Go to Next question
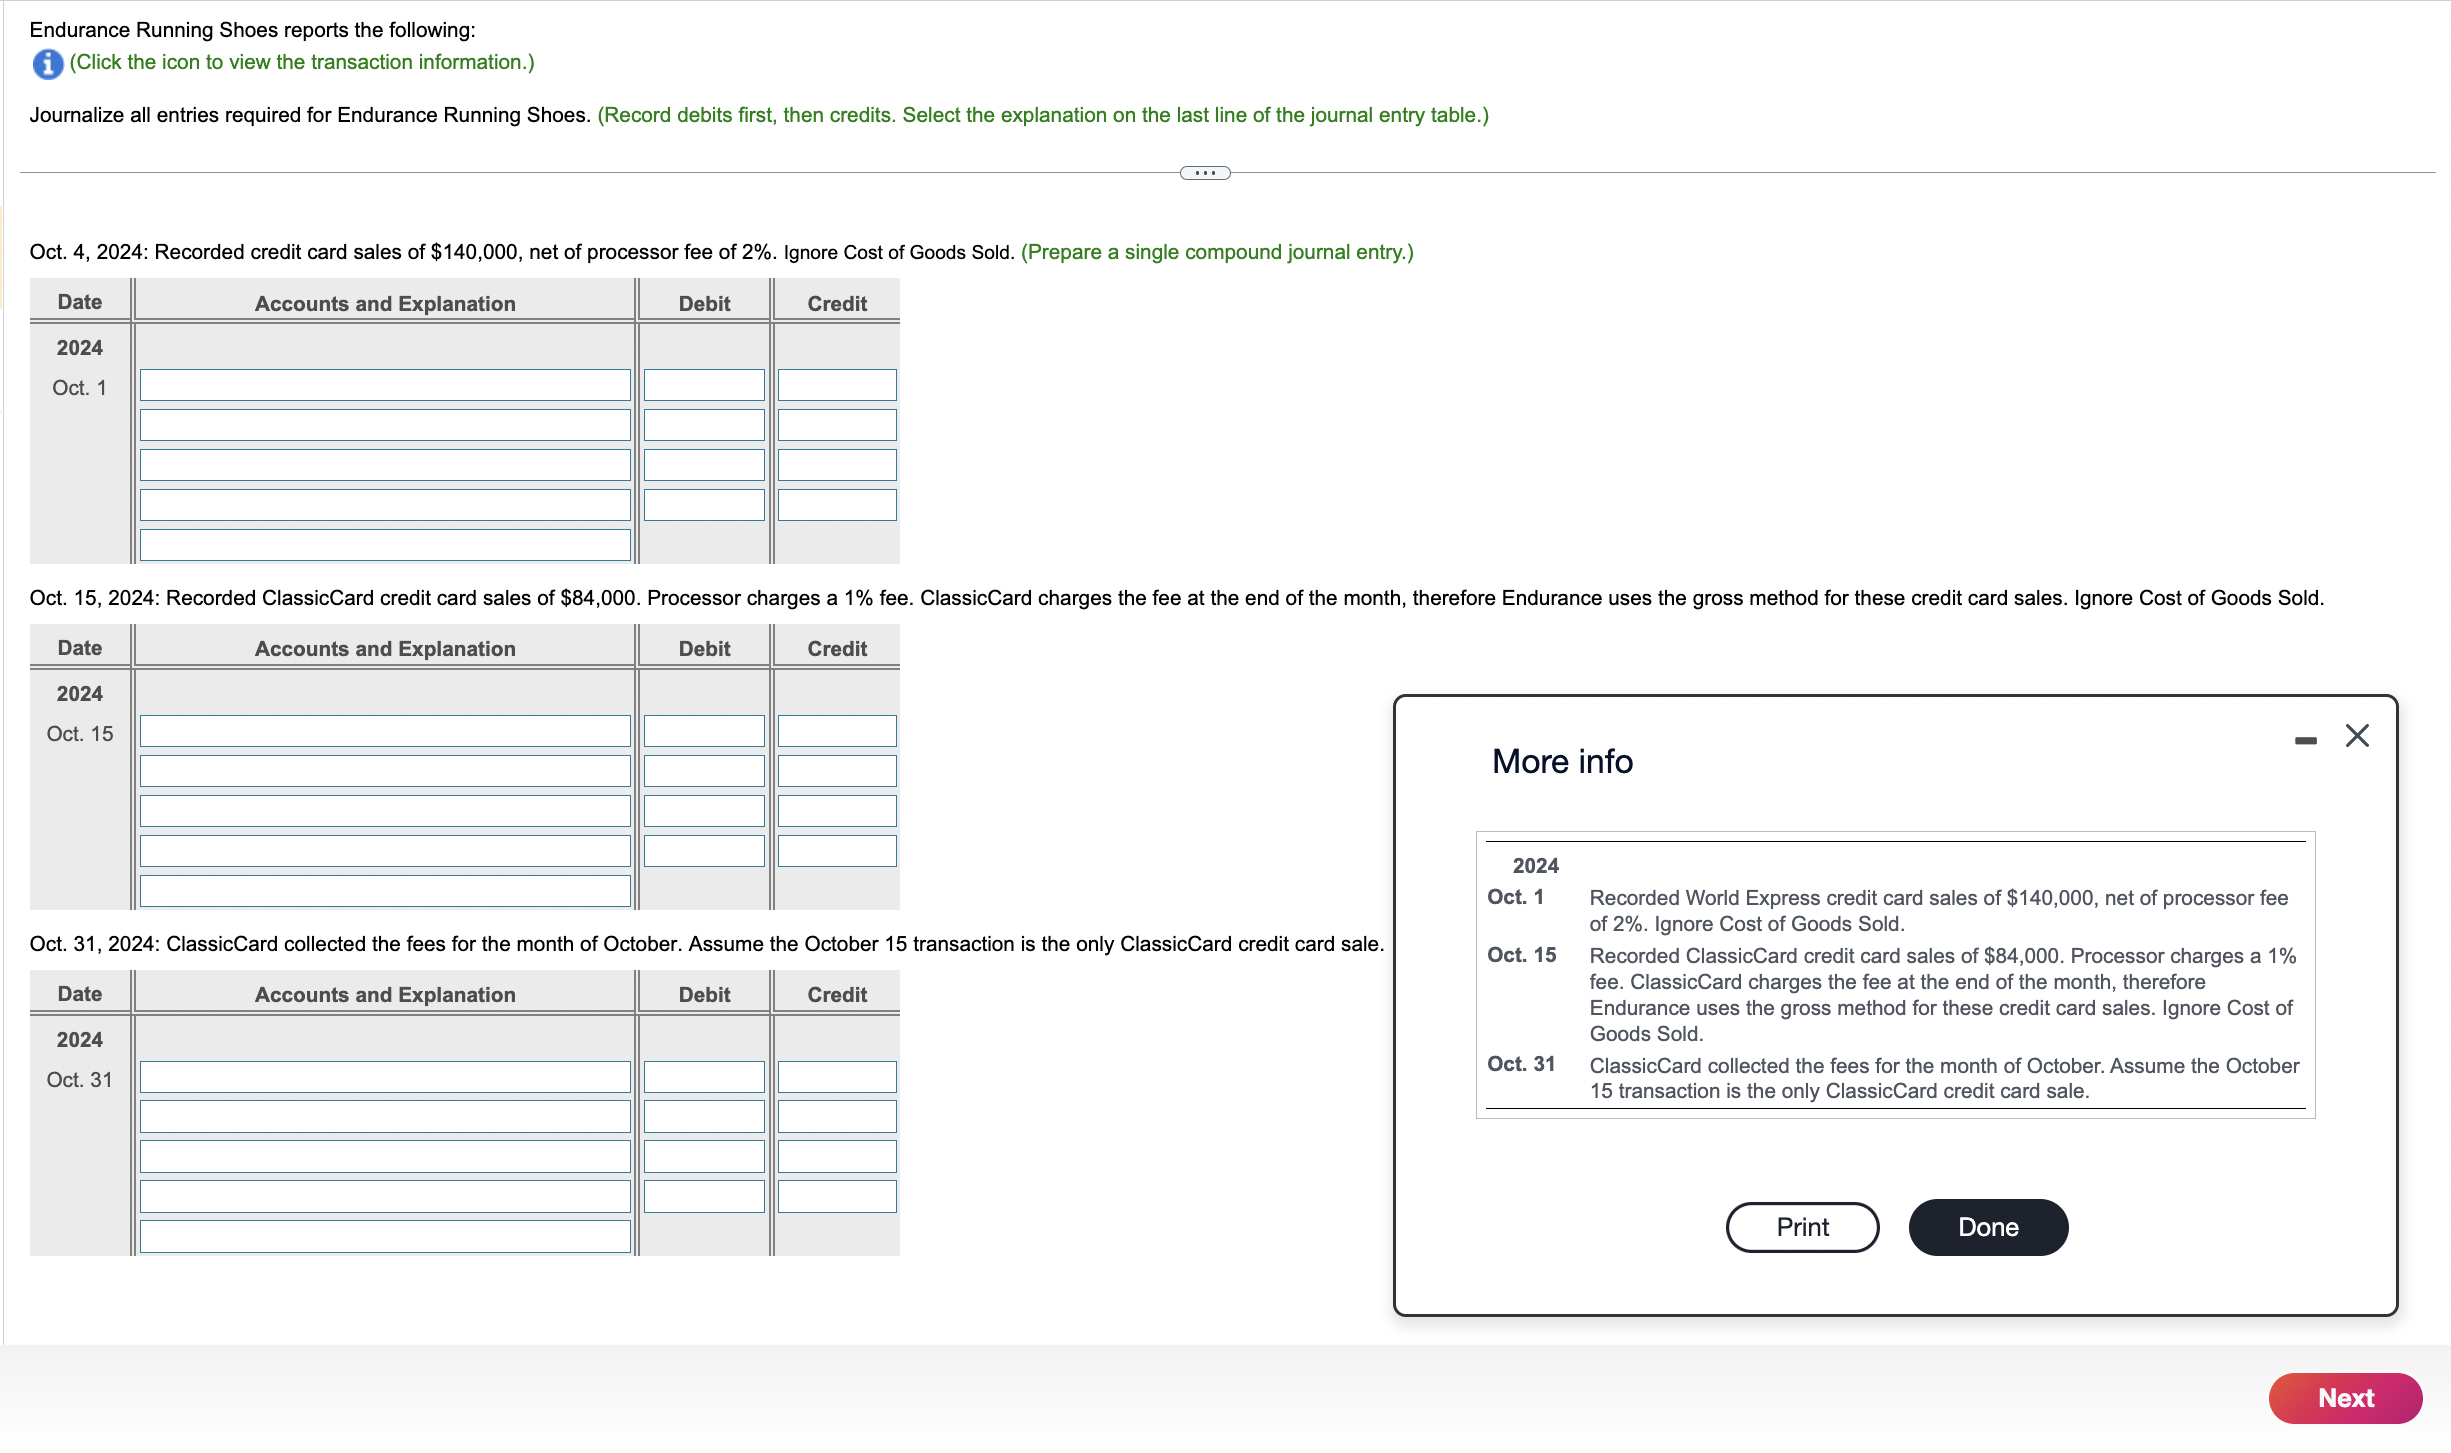 pyautogui.click(x=2344, y=1398)
